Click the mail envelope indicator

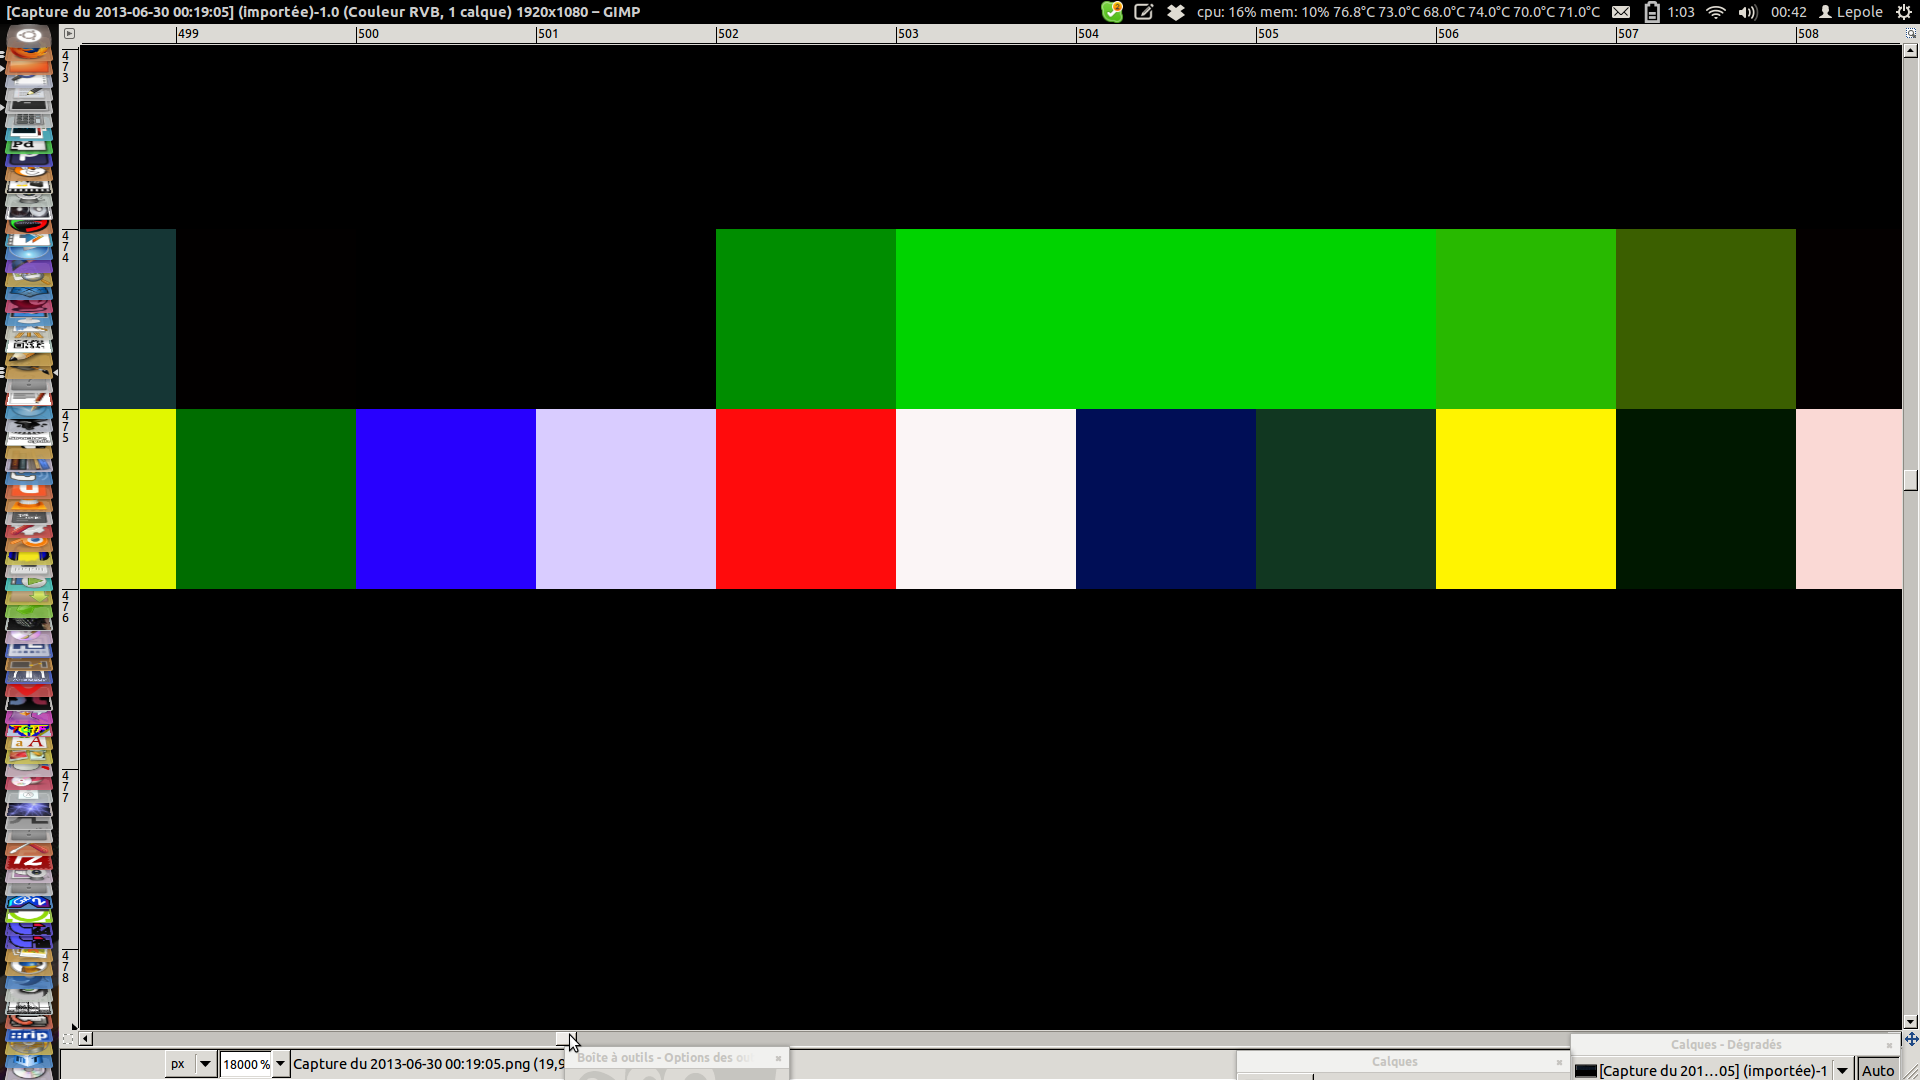[1621, 12]
